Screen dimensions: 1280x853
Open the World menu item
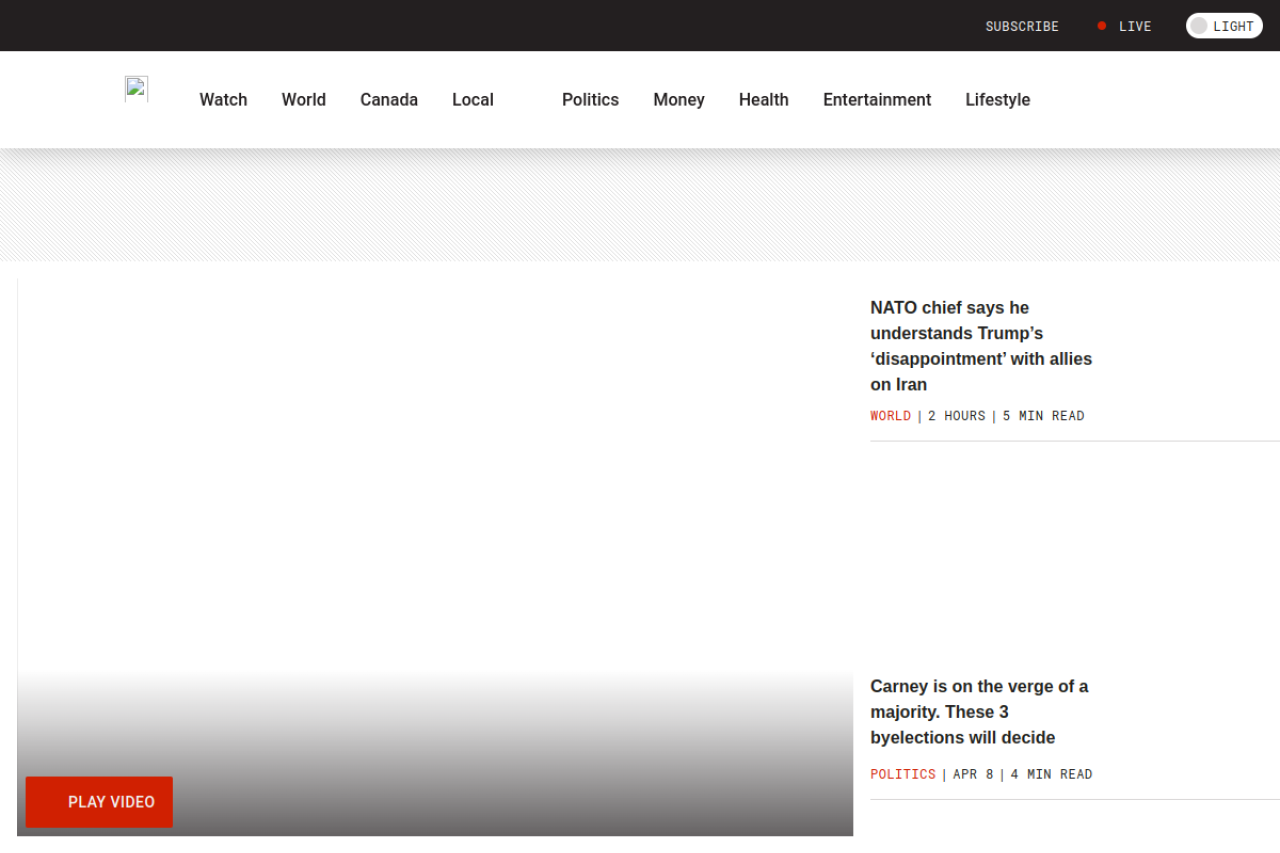[x=303, y=100]
